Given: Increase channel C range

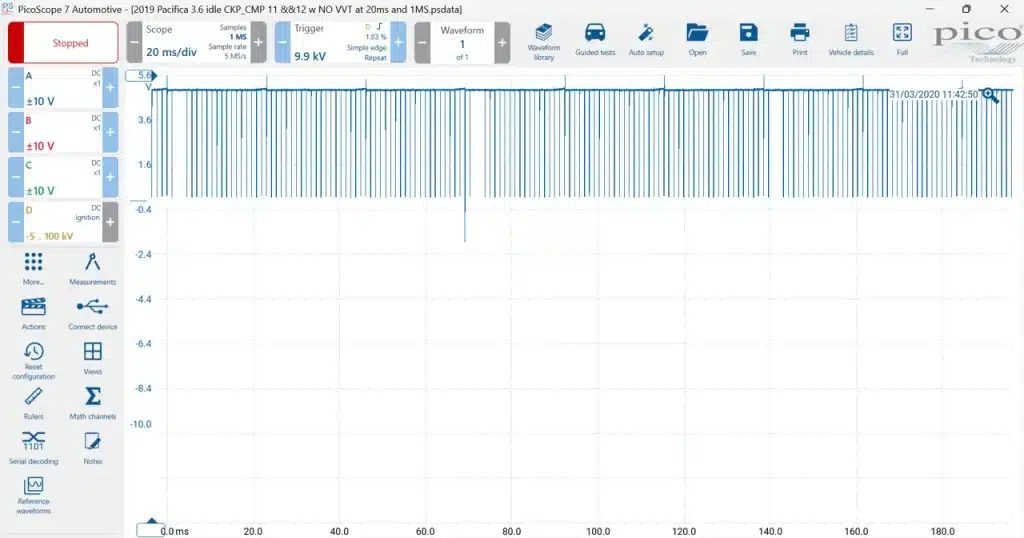Looking at the screenshot, I should click(x=110, y=178).
